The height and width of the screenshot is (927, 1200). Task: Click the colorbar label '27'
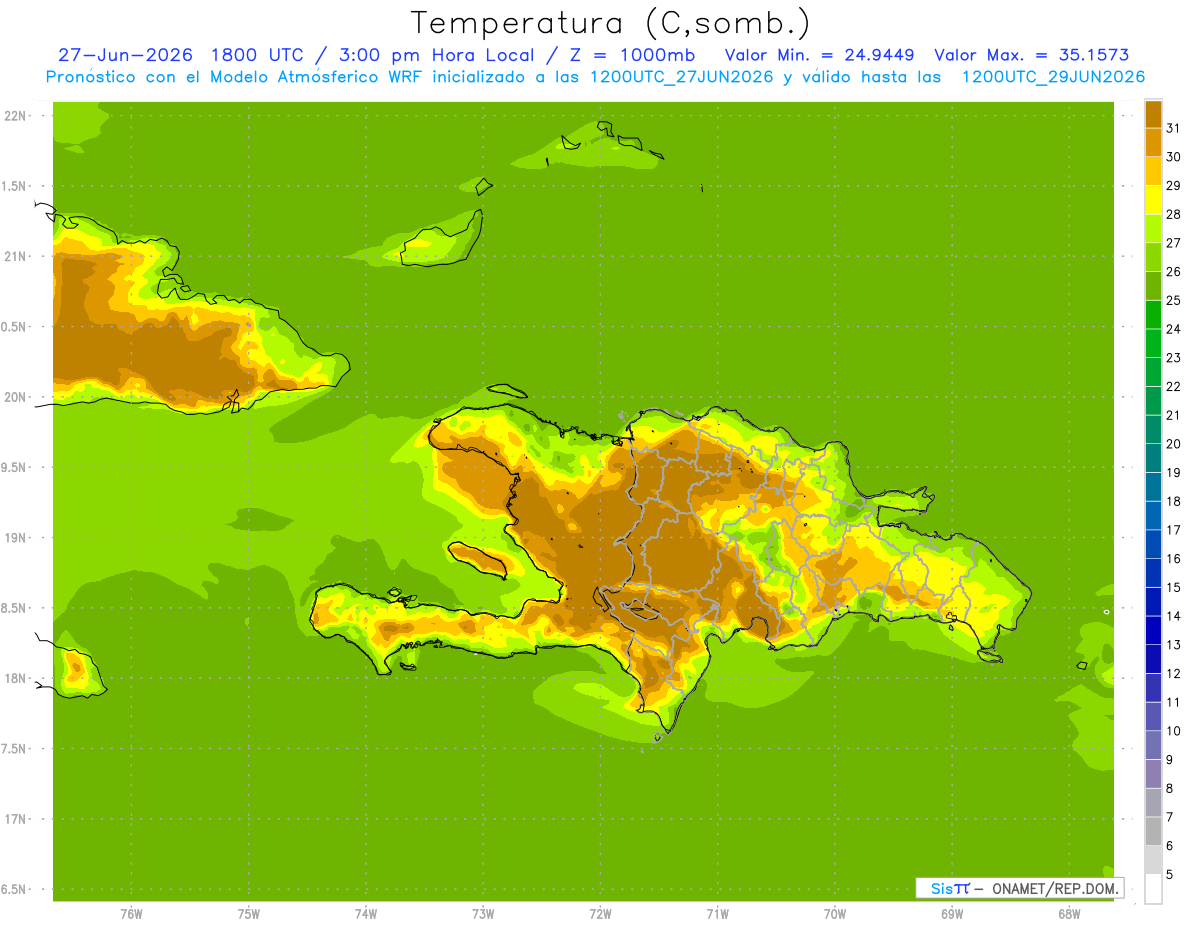click(1173, 243)
